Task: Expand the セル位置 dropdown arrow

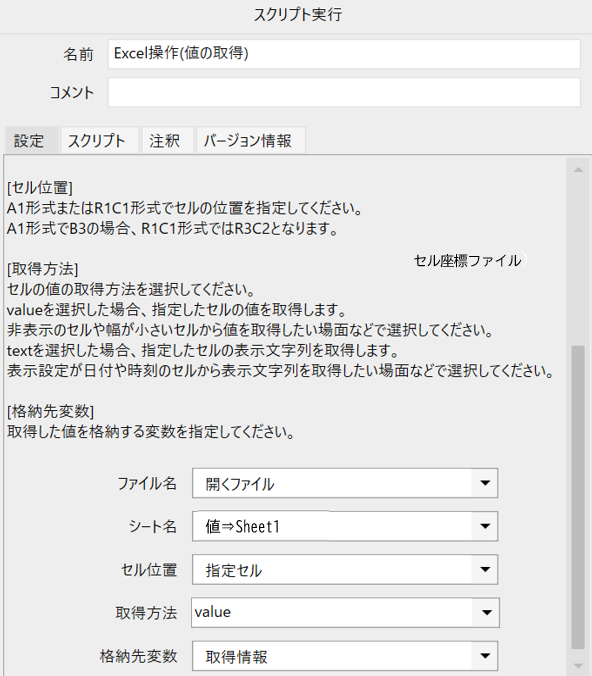Action: 485,570
